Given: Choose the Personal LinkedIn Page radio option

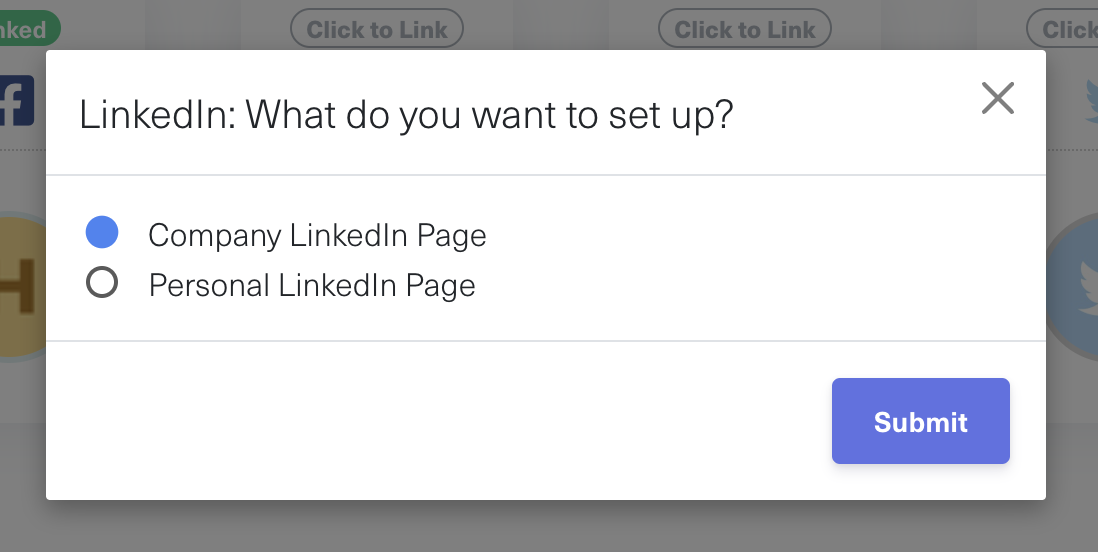Looking at the screenshot, I should 102,284.
